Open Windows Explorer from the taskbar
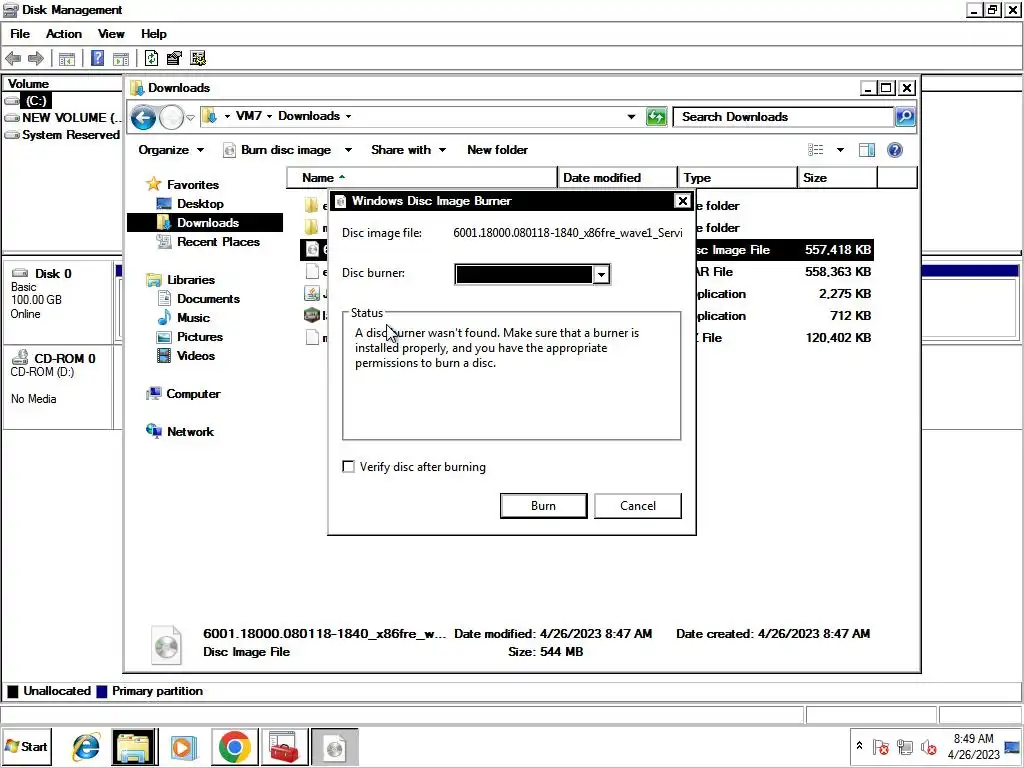The width and height of the screenshot is (1024, 768). coord(134,747)
